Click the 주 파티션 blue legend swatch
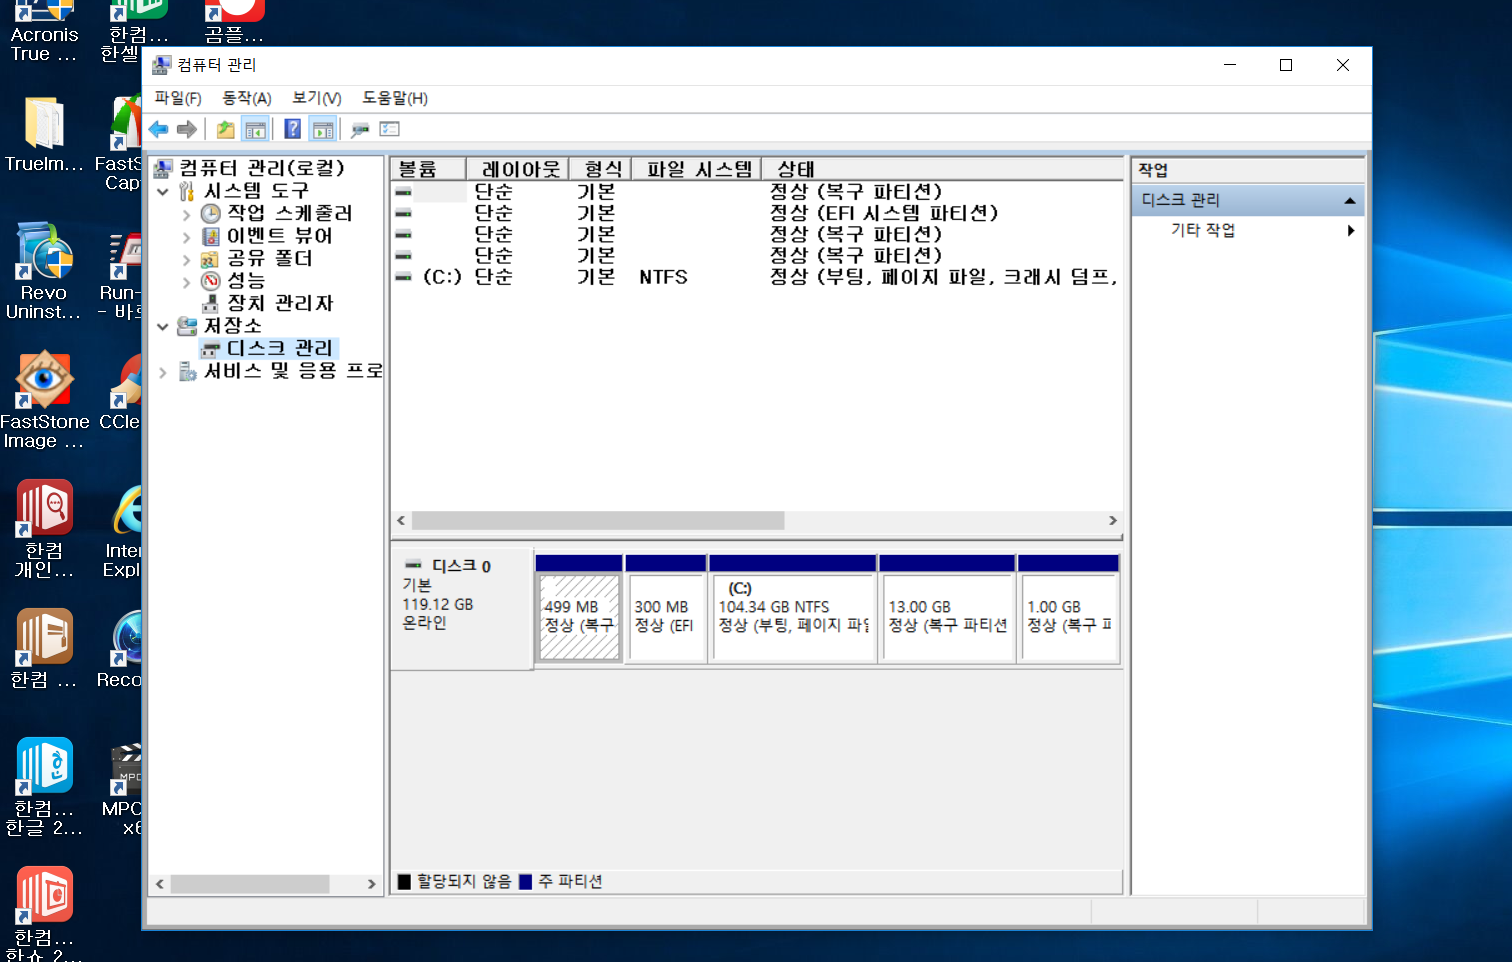Viewport: 1512px width, 962px height. tap(526, 881)
